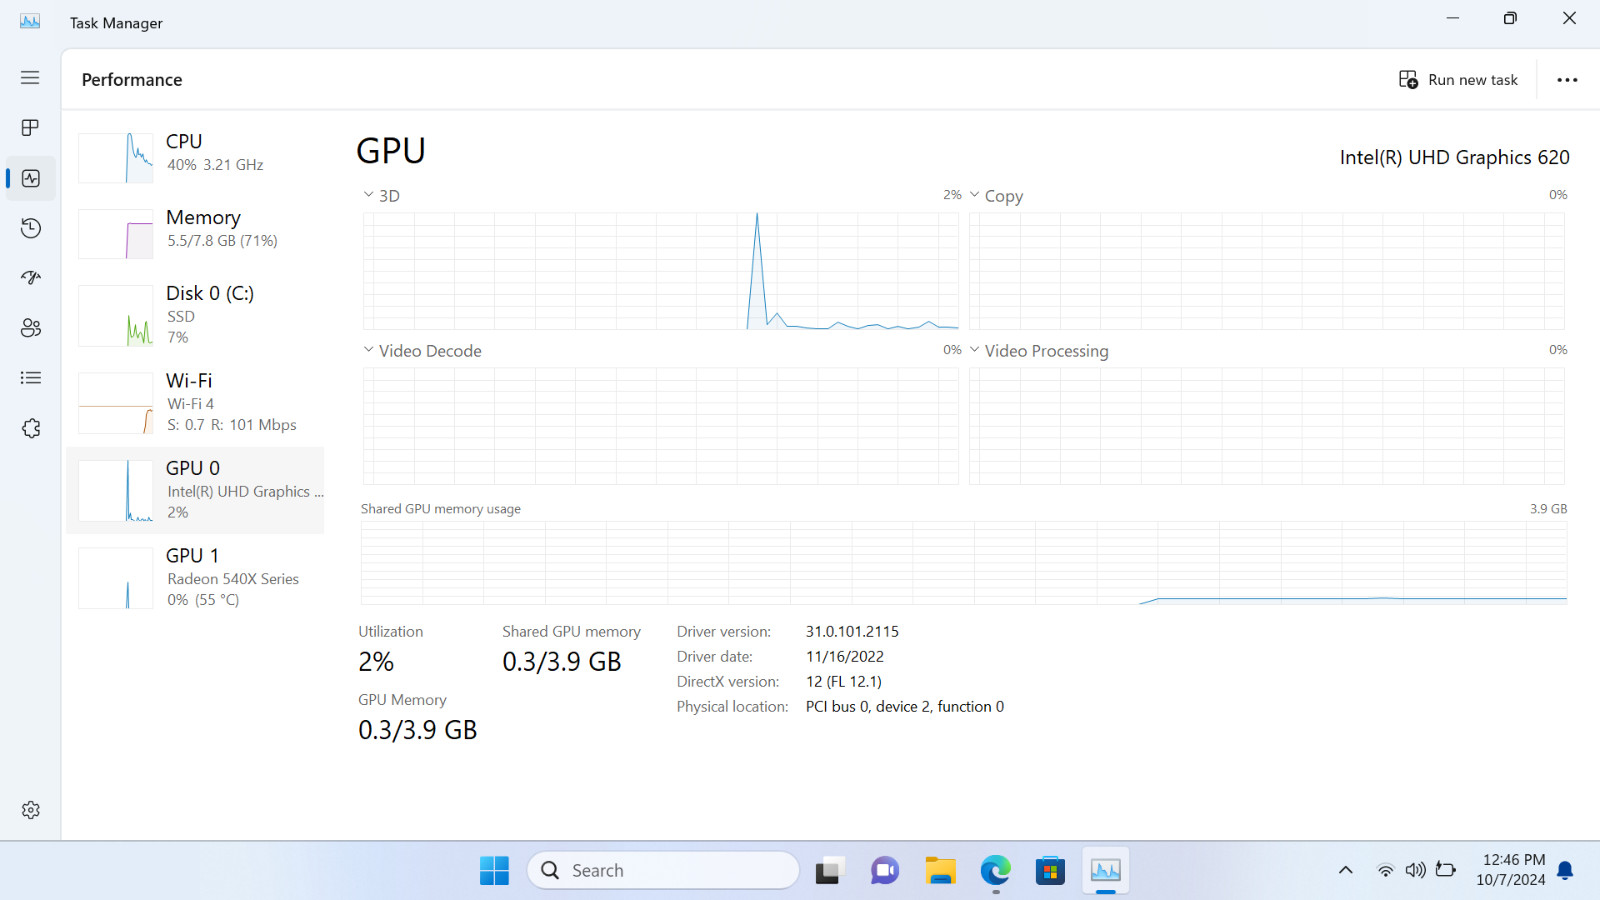This screenshot has width=1600, height=900.
Task: Click the Run new task button
Action: 1458,80
